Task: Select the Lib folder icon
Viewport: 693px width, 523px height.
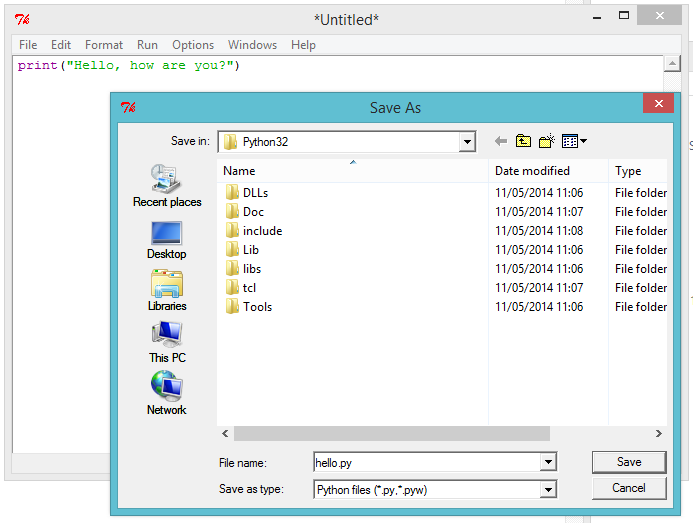Action: (x=232, y=250)
